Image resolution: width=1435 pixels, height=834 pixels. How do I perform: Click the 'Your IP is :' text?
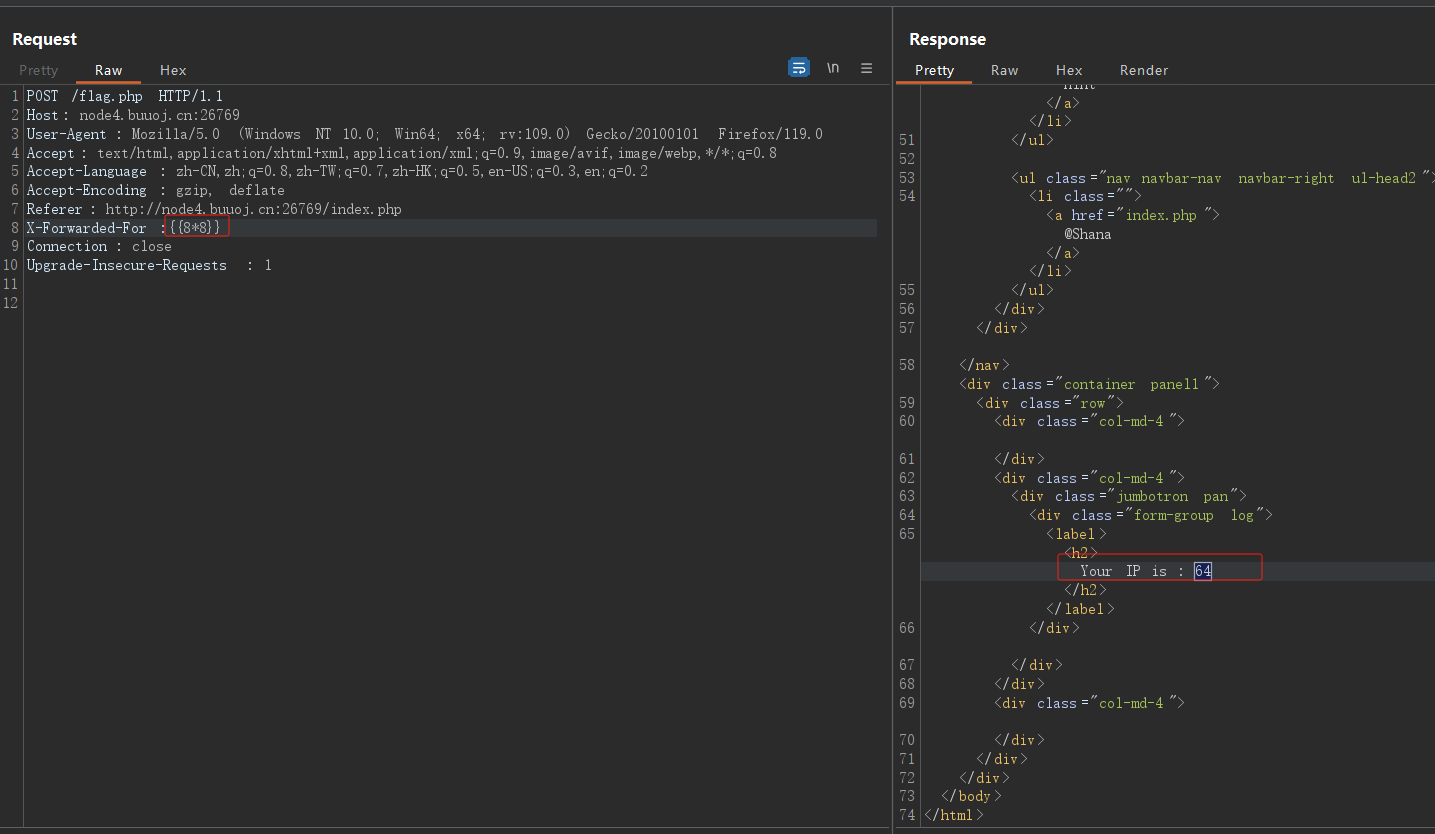[1132, 571]
